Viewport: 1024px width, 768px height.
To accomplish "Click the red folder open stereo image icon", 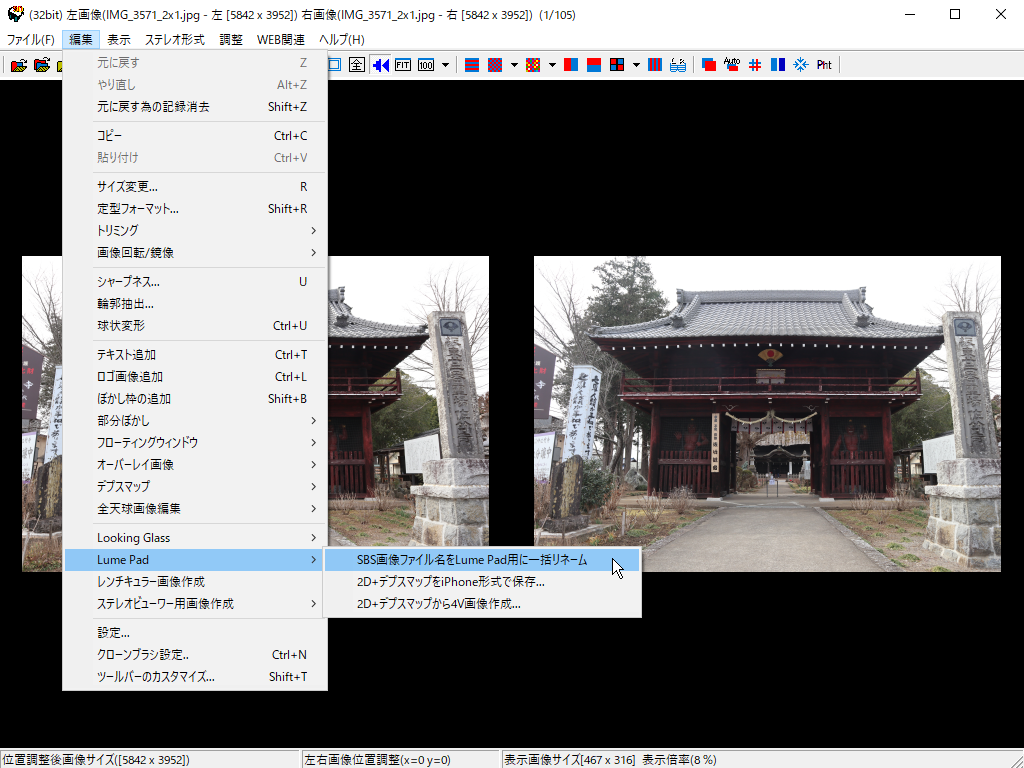I will (18, 65).
